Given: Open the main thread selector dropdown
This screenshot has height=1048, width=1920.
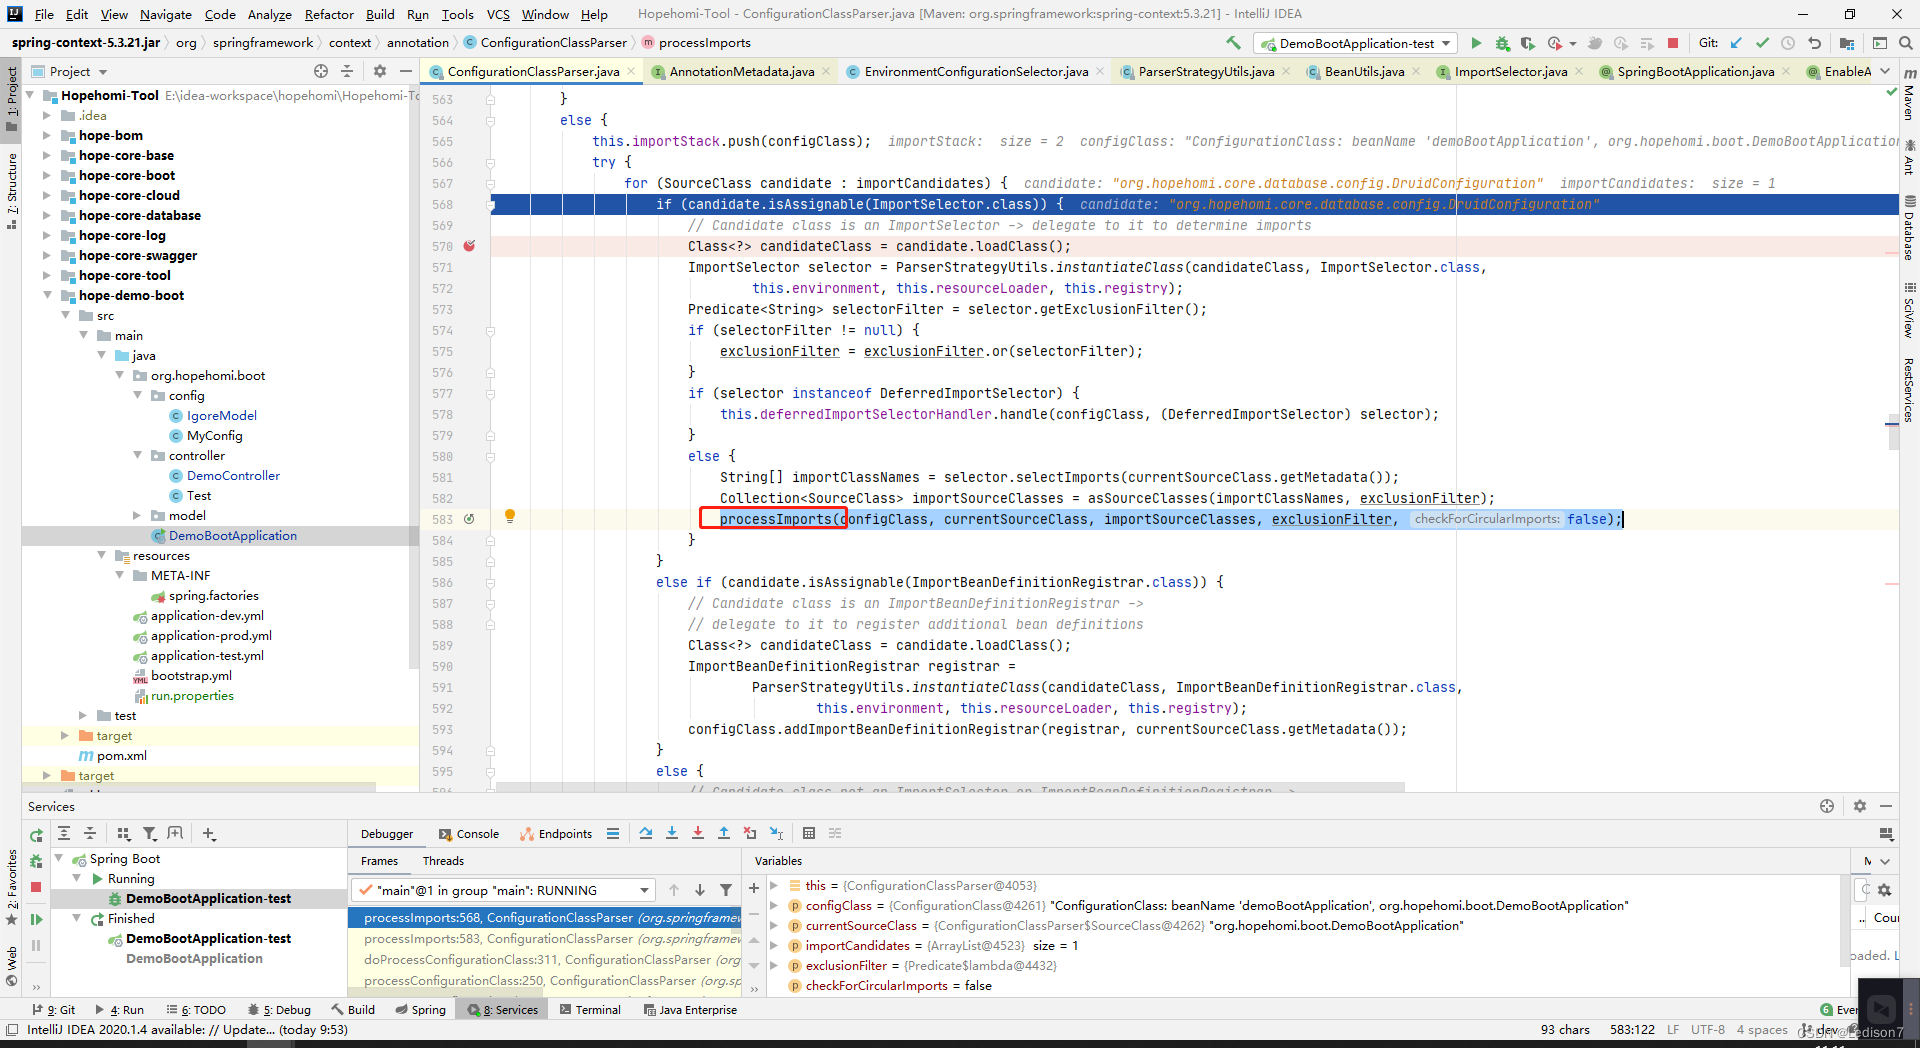Looking at the screenshot, I should coord(503,890).
